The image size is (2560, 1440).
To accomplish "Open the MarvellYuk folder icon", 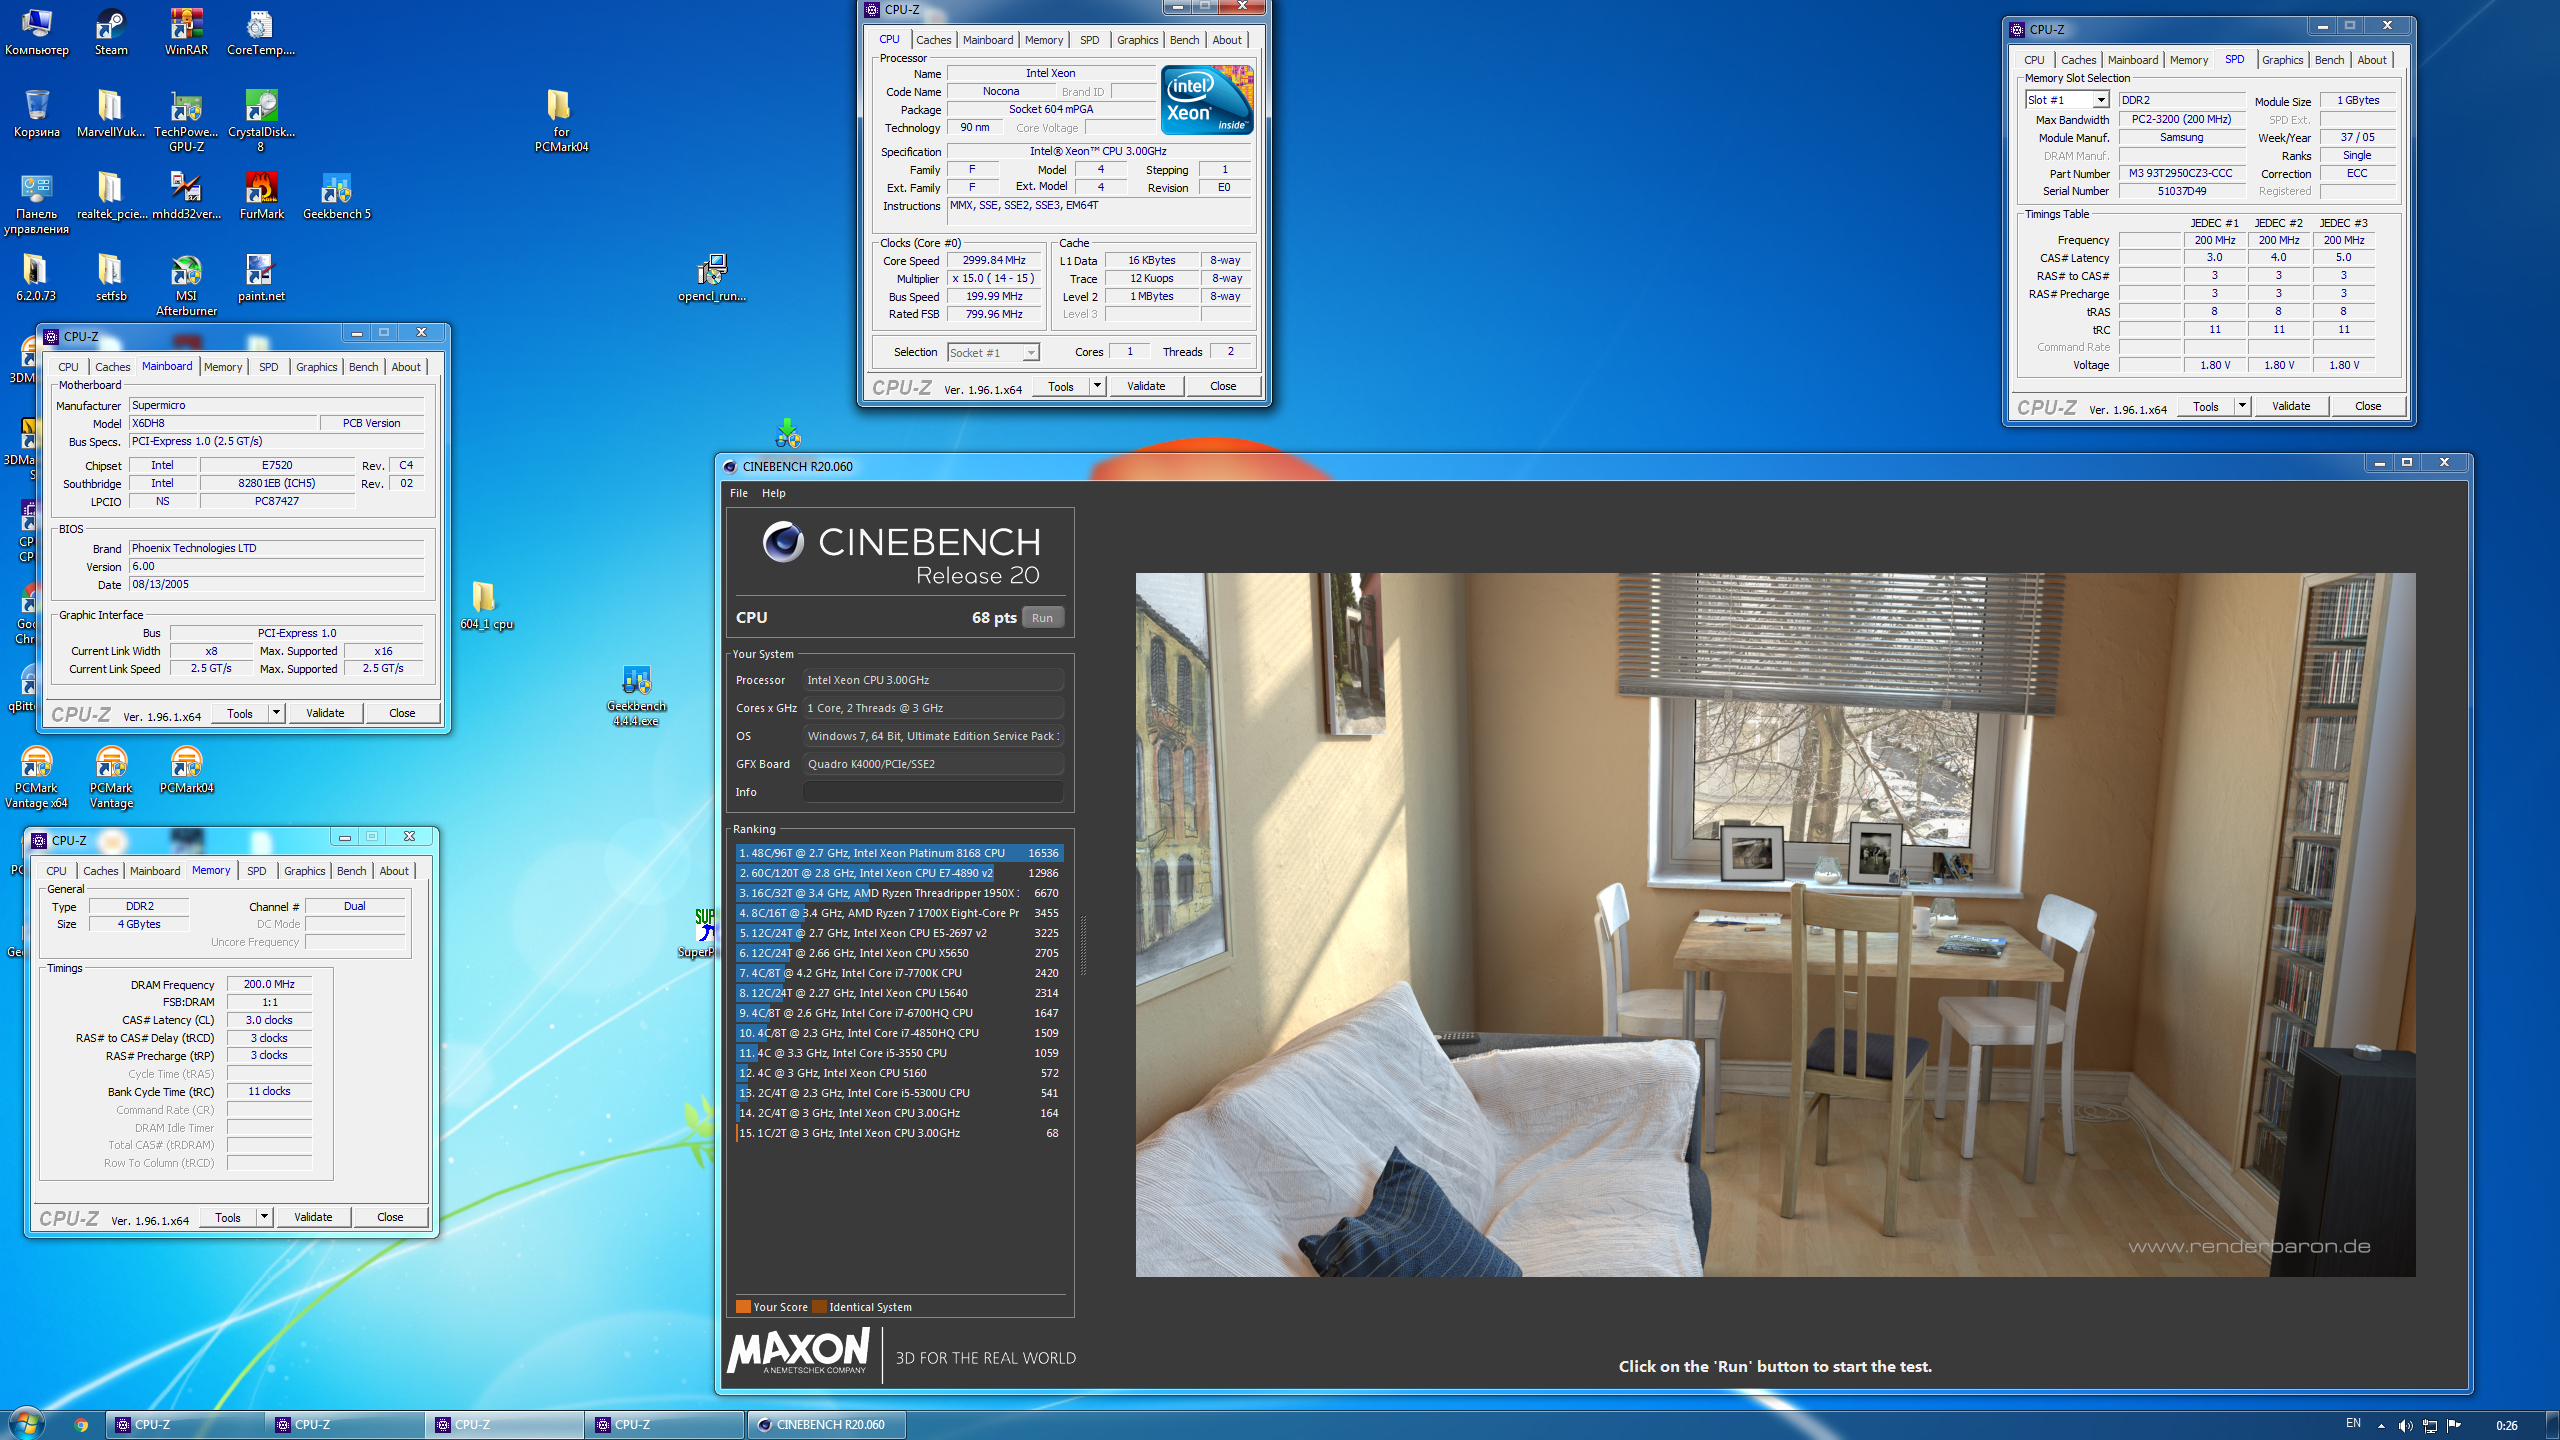I will [x=111, y=113].
